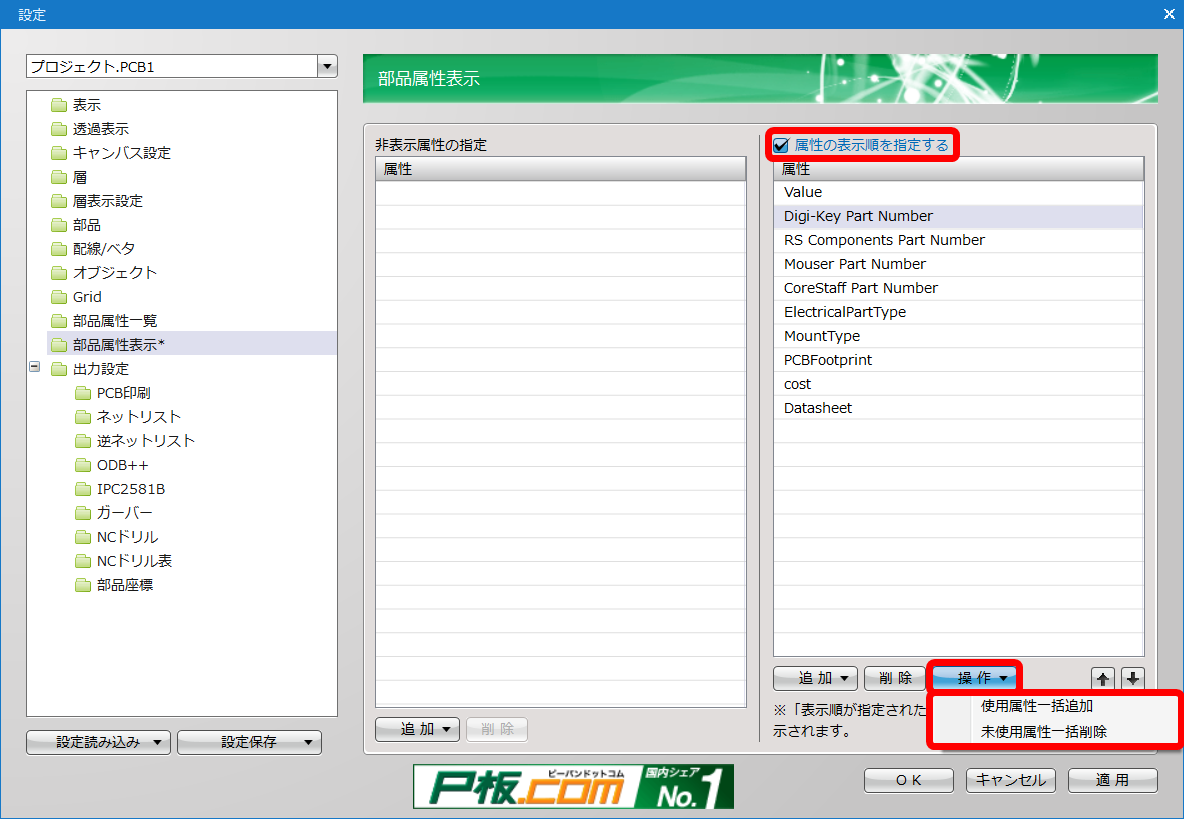Open the NCドリル folder icon
This screenshot has width=1184, height=819.
[83, 537]
